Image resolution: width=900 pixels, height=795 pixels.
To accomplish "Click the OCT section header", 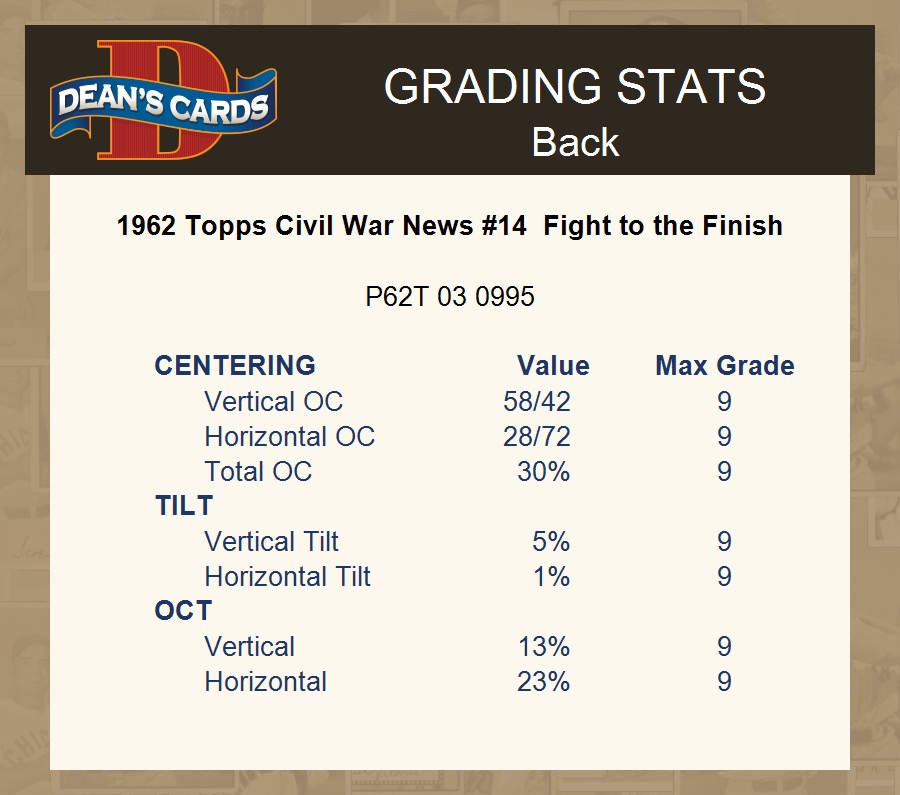I will tap(183, 611).
